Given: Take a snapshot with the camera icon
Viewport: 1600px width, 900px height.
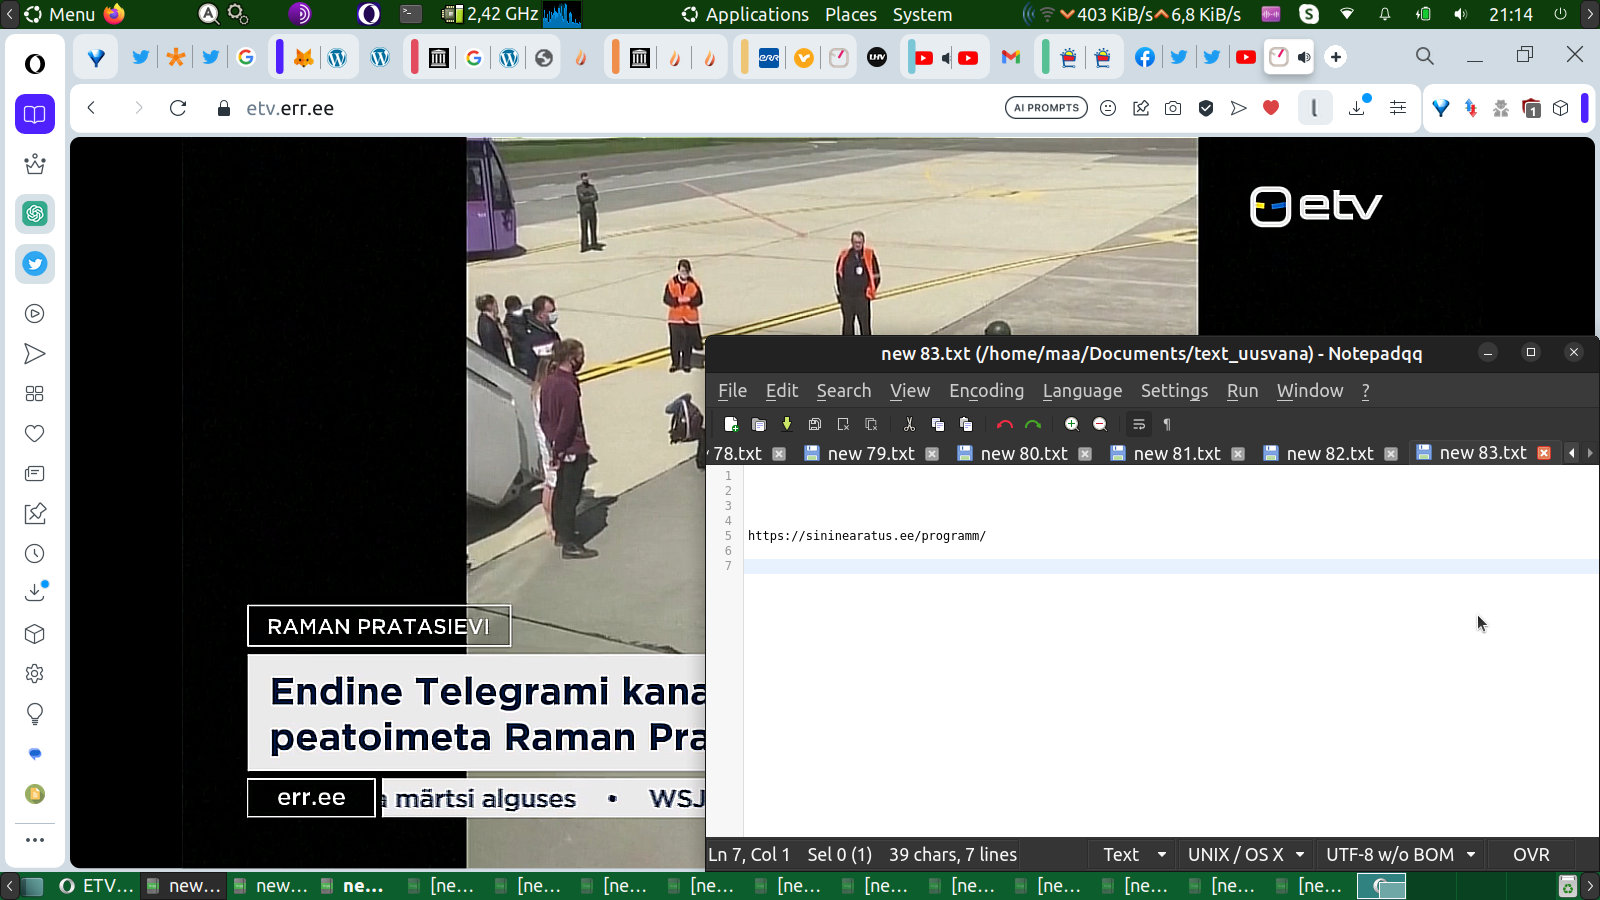Looking at the screenshot, I should 1173,108.
